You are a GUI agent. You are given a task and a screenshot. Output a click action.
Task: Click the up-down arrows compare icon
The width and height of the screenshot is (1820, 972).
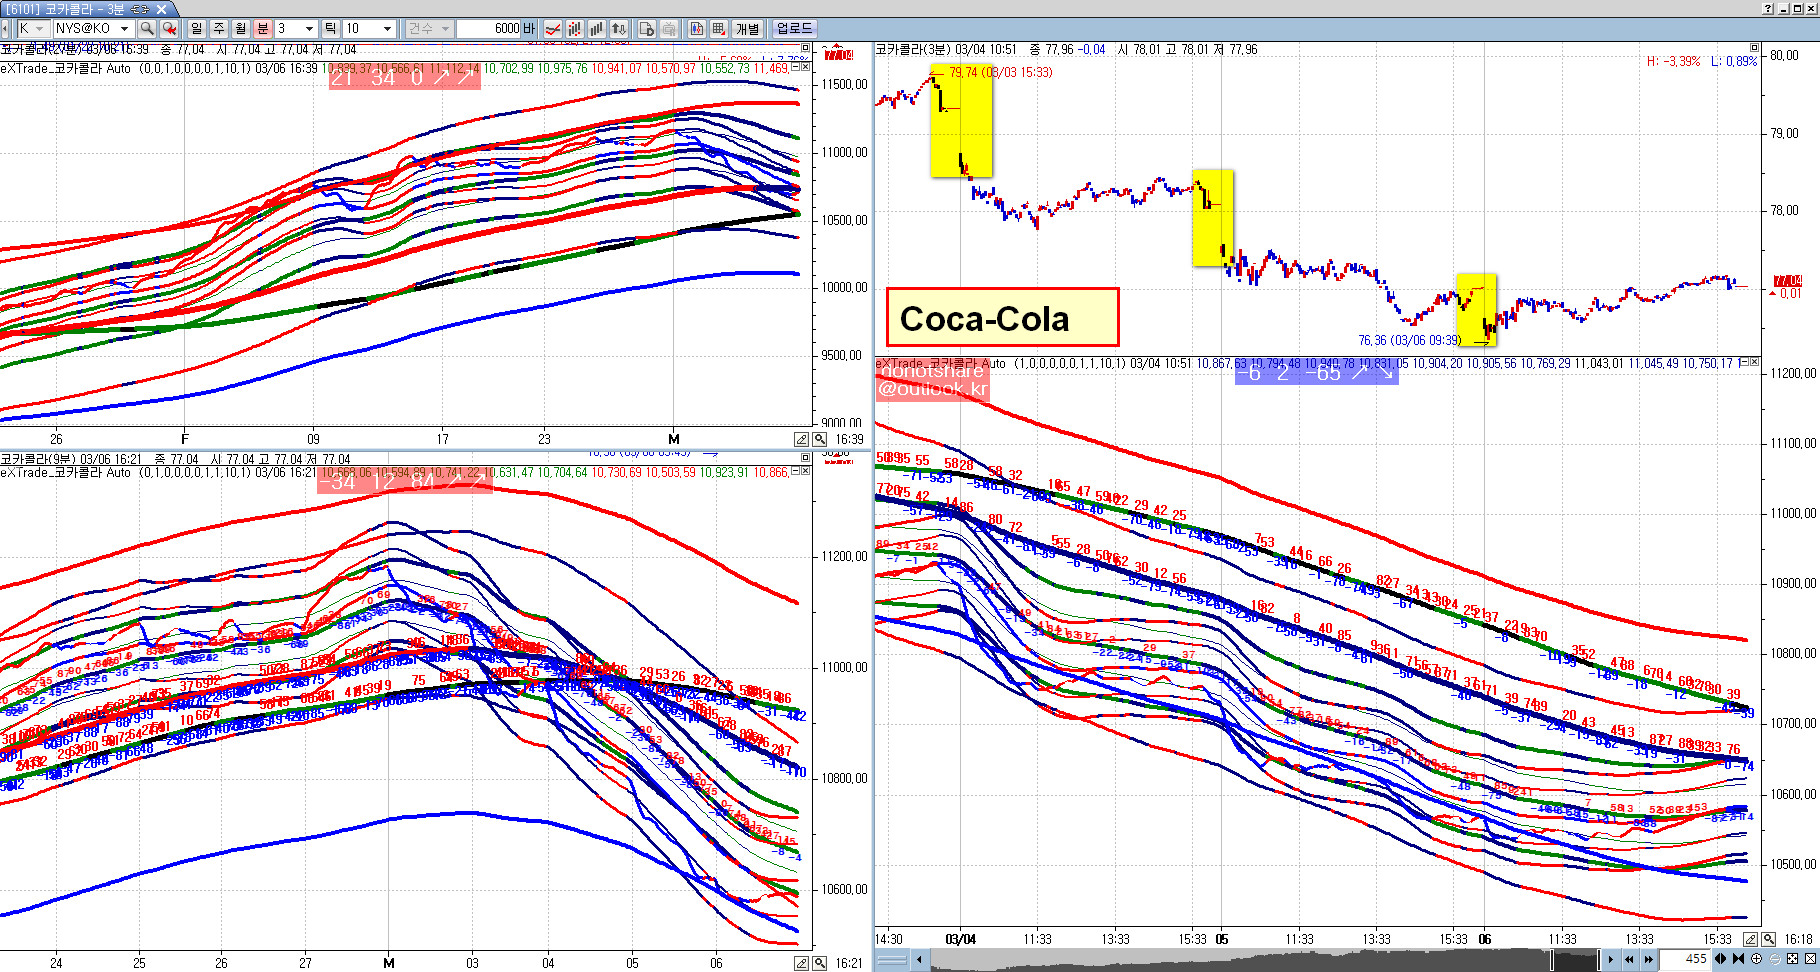click(618, 29)
